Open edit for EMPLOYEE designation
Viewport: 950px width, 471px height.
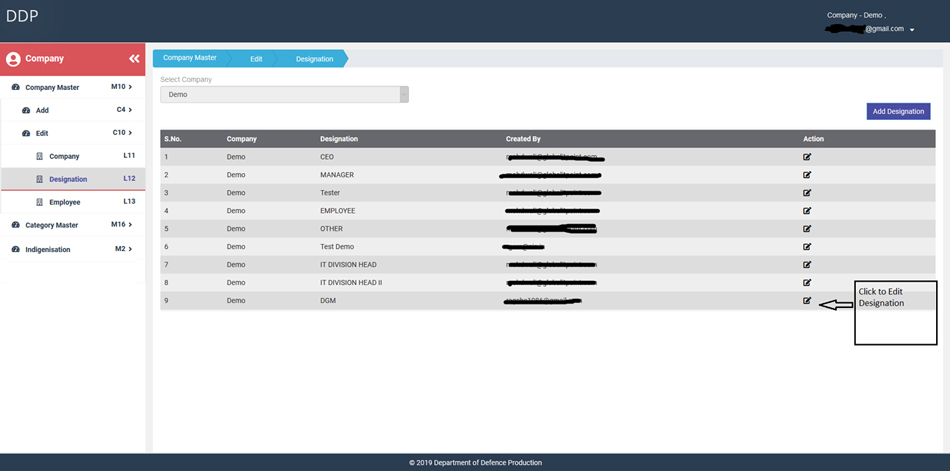pyautogui.click(x=807, y=211)
